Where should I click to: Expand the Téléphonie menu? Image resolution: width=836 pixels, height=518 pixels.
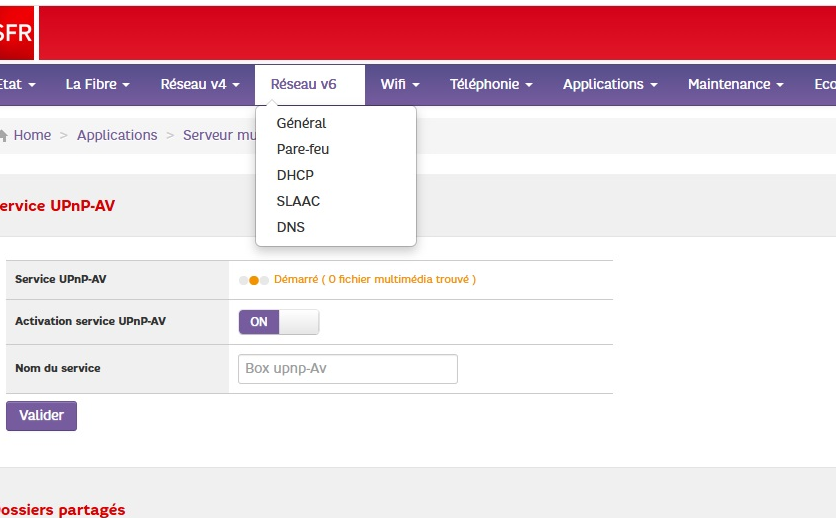click(x=491, y=85)
